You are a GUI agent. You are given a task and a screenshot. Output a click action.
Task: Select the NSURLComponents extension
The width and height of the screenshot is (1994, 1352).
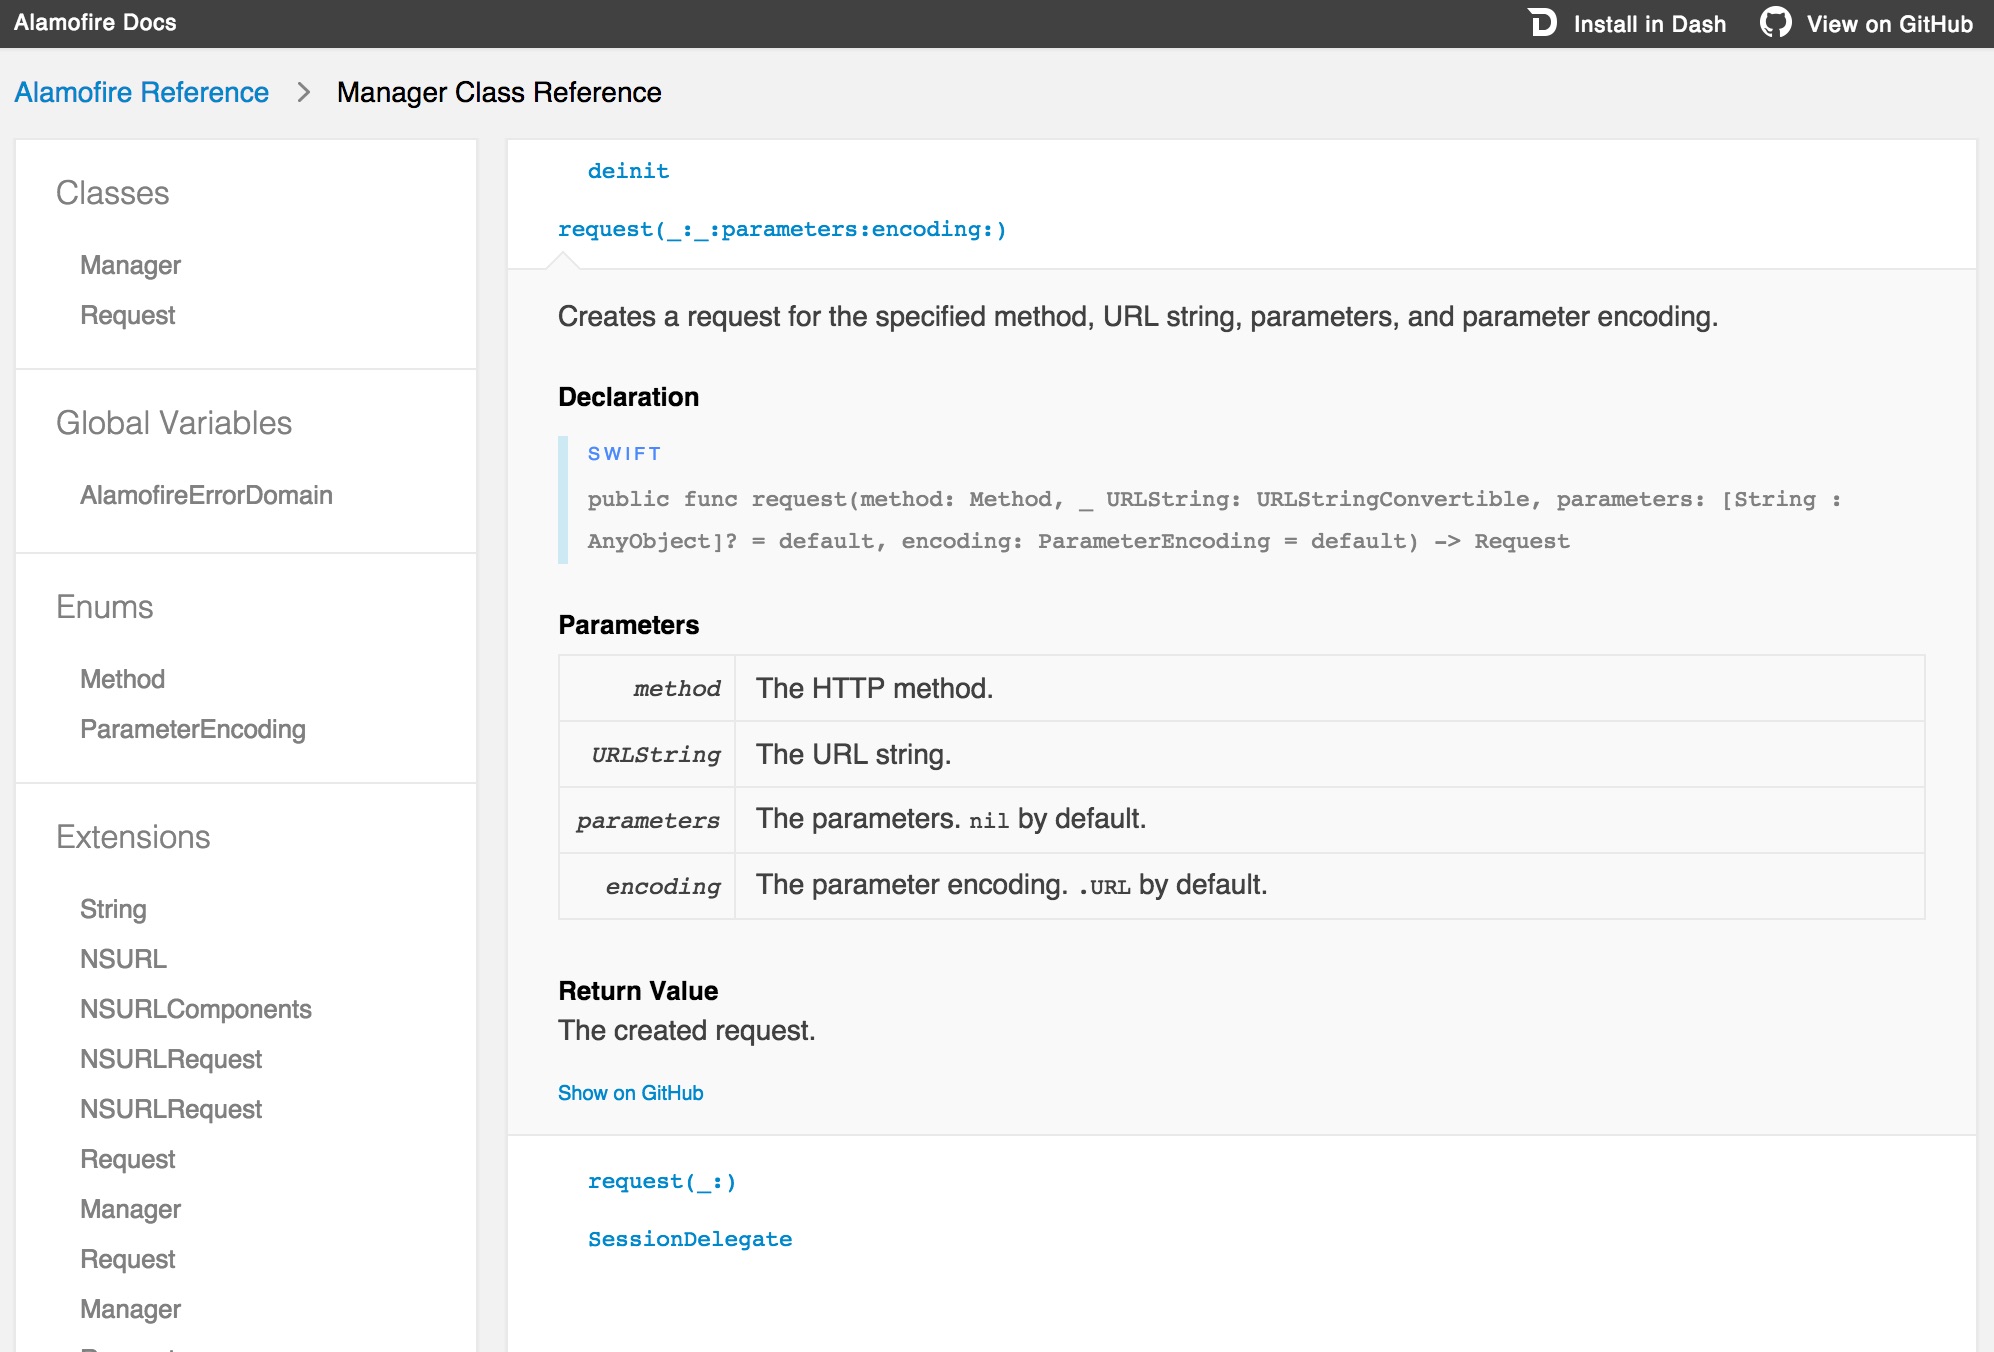coord(195,1009)
